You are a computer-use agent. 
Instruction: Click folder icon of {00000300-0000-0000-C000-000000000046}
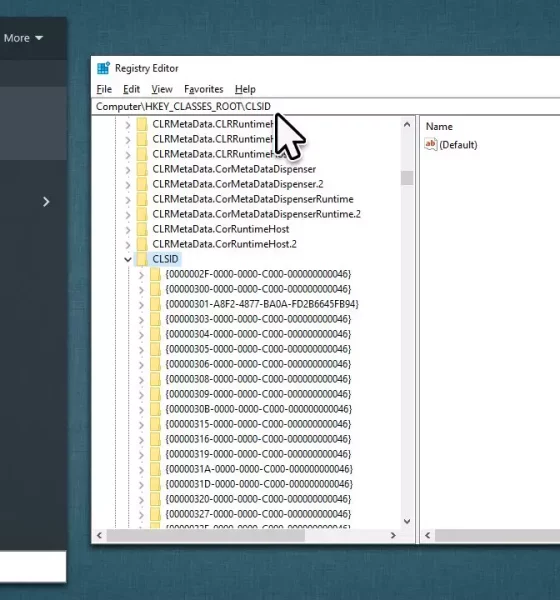(x=155, y=289)
